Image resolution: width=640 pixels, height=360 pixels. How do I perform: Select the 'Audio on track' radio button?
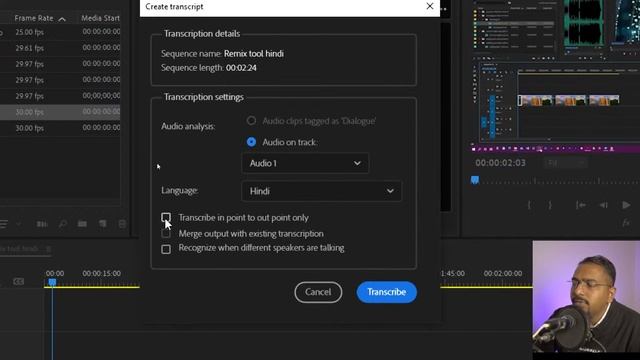click(x=251, y=142)
